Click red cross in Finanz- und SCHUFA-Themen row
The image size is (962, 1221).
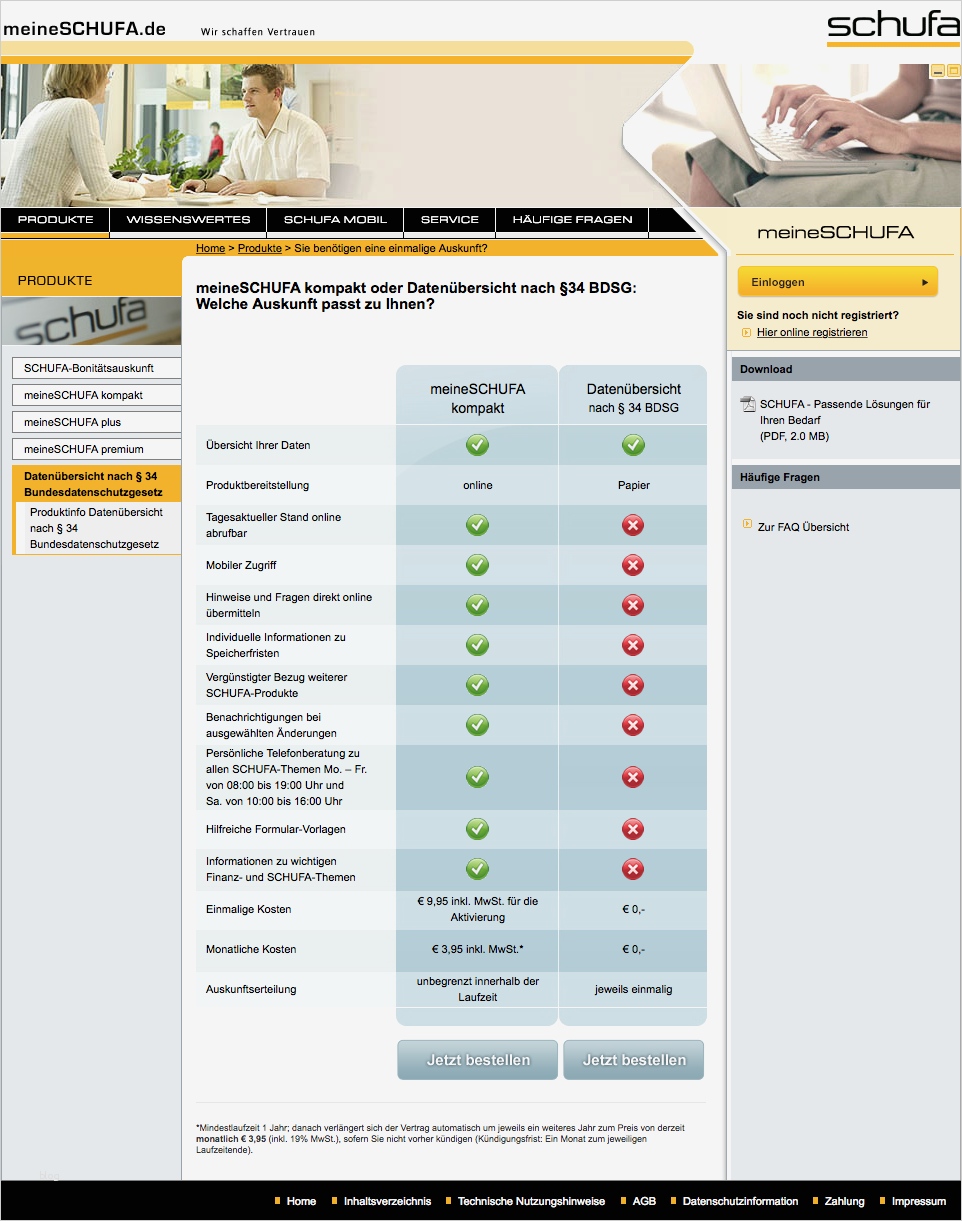633,869
